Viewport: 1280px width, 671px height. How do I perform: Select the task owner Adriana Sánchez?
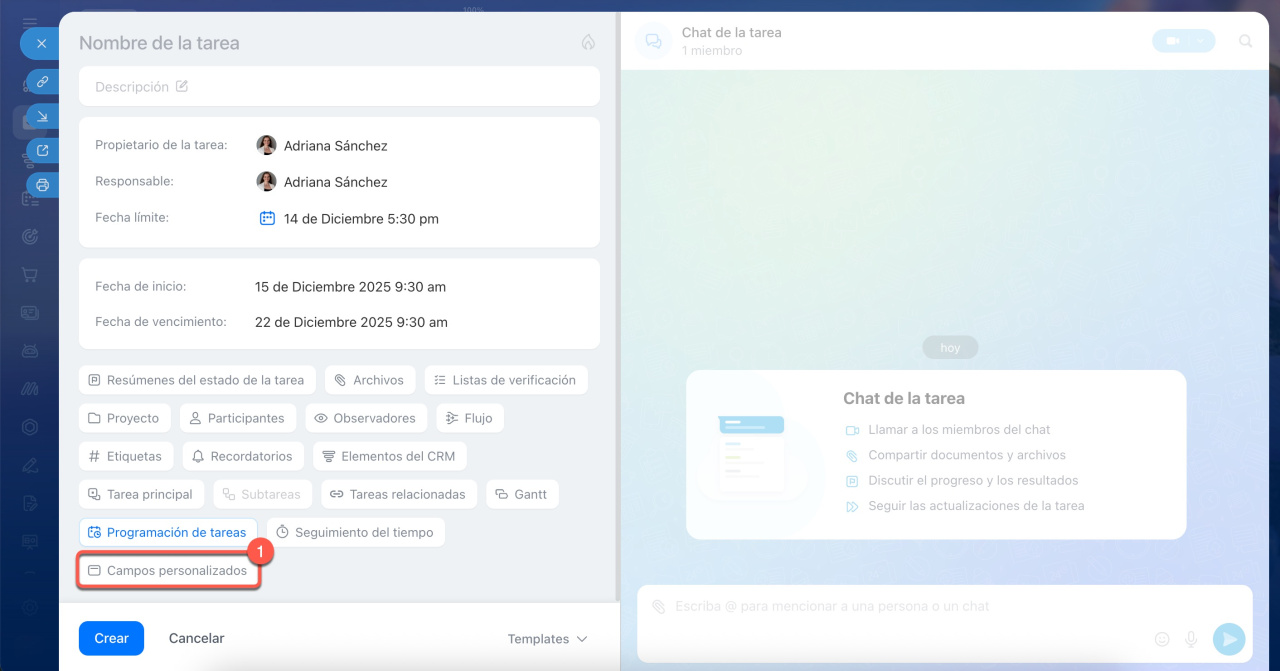[x=322, y=145]
